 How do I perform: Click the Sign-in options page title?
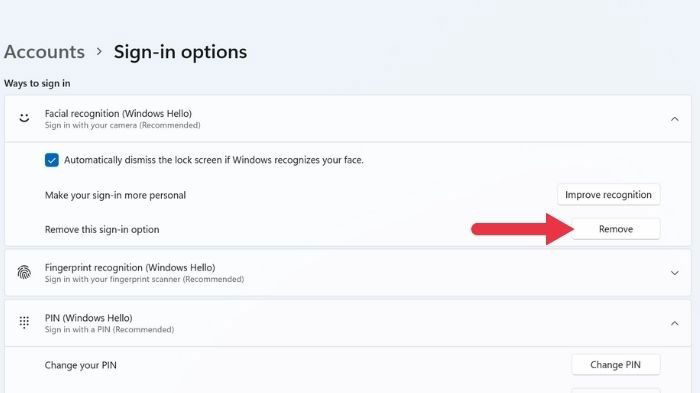pos(180,52)
